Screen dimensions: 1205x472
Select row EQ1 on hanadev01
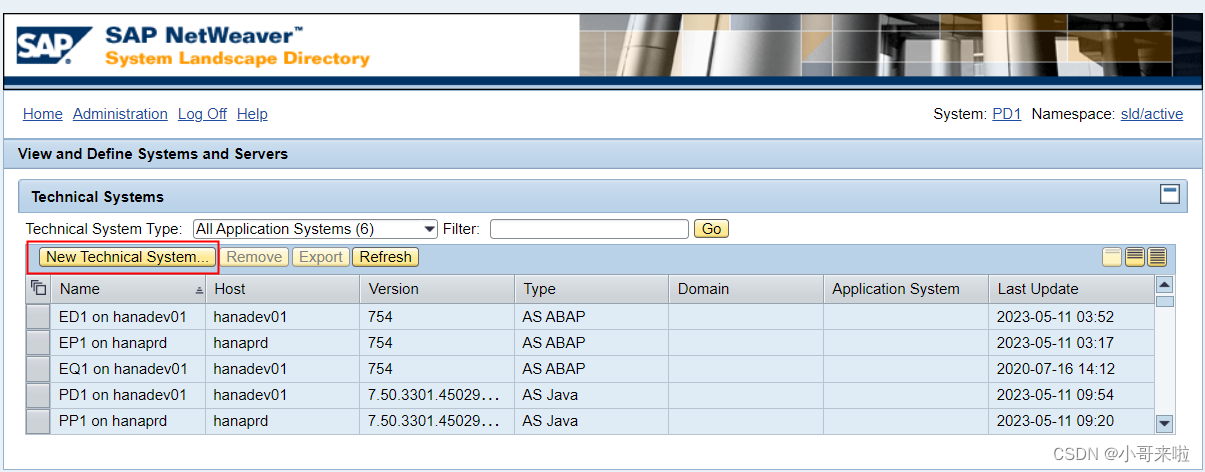coord(38,369)
